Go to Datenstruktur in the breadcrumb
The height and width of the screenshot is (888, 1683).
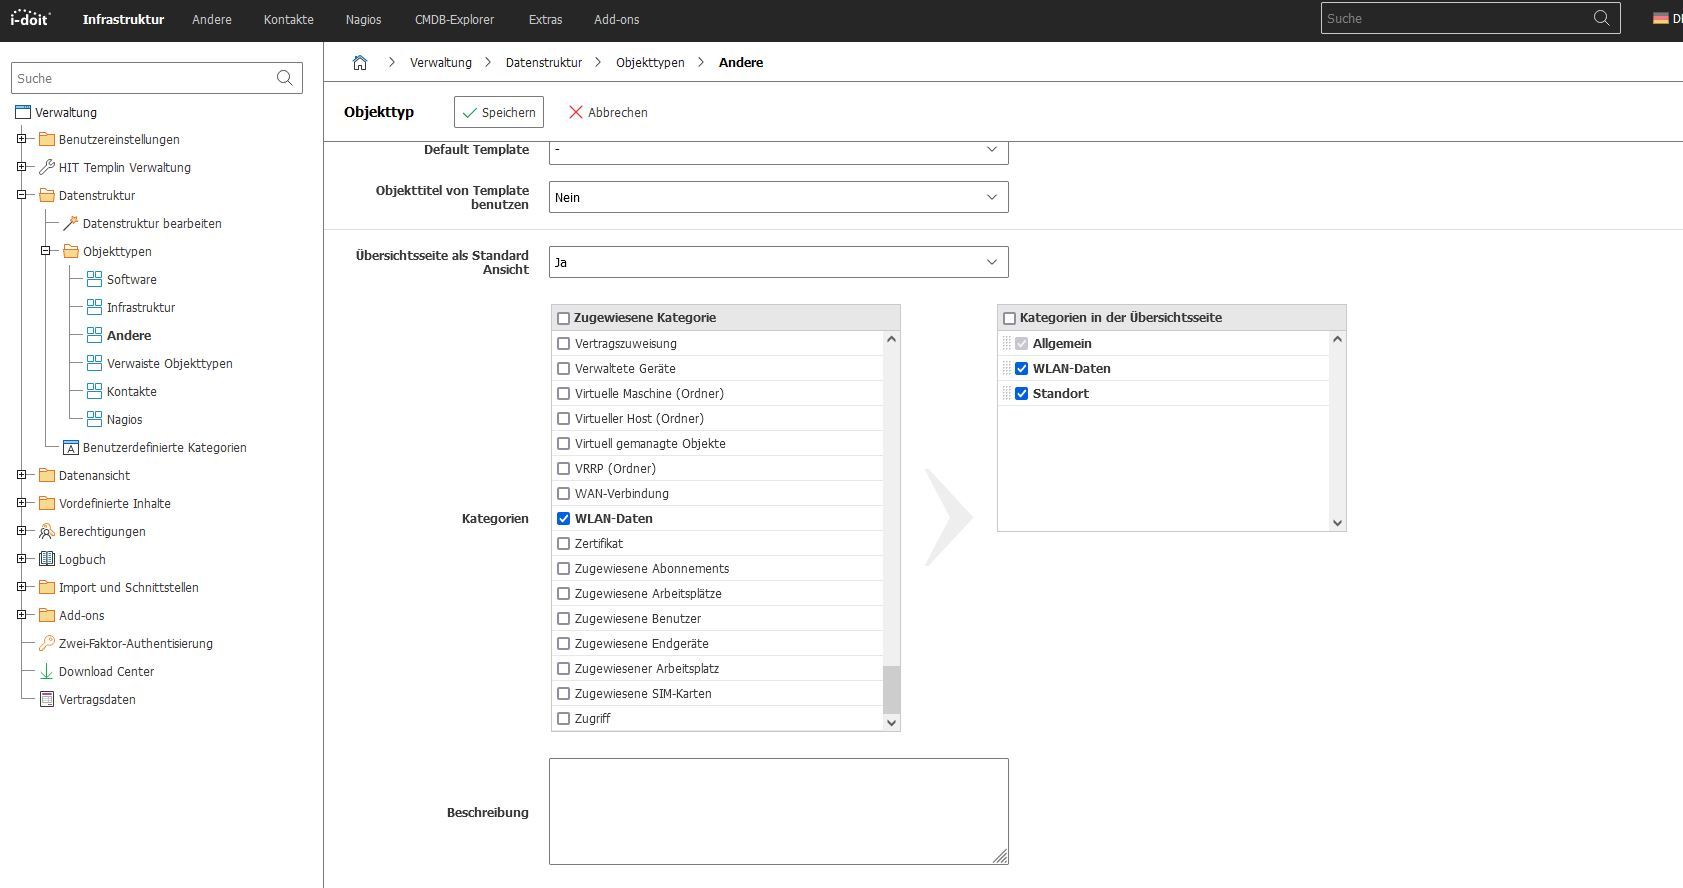click(544, 62)
